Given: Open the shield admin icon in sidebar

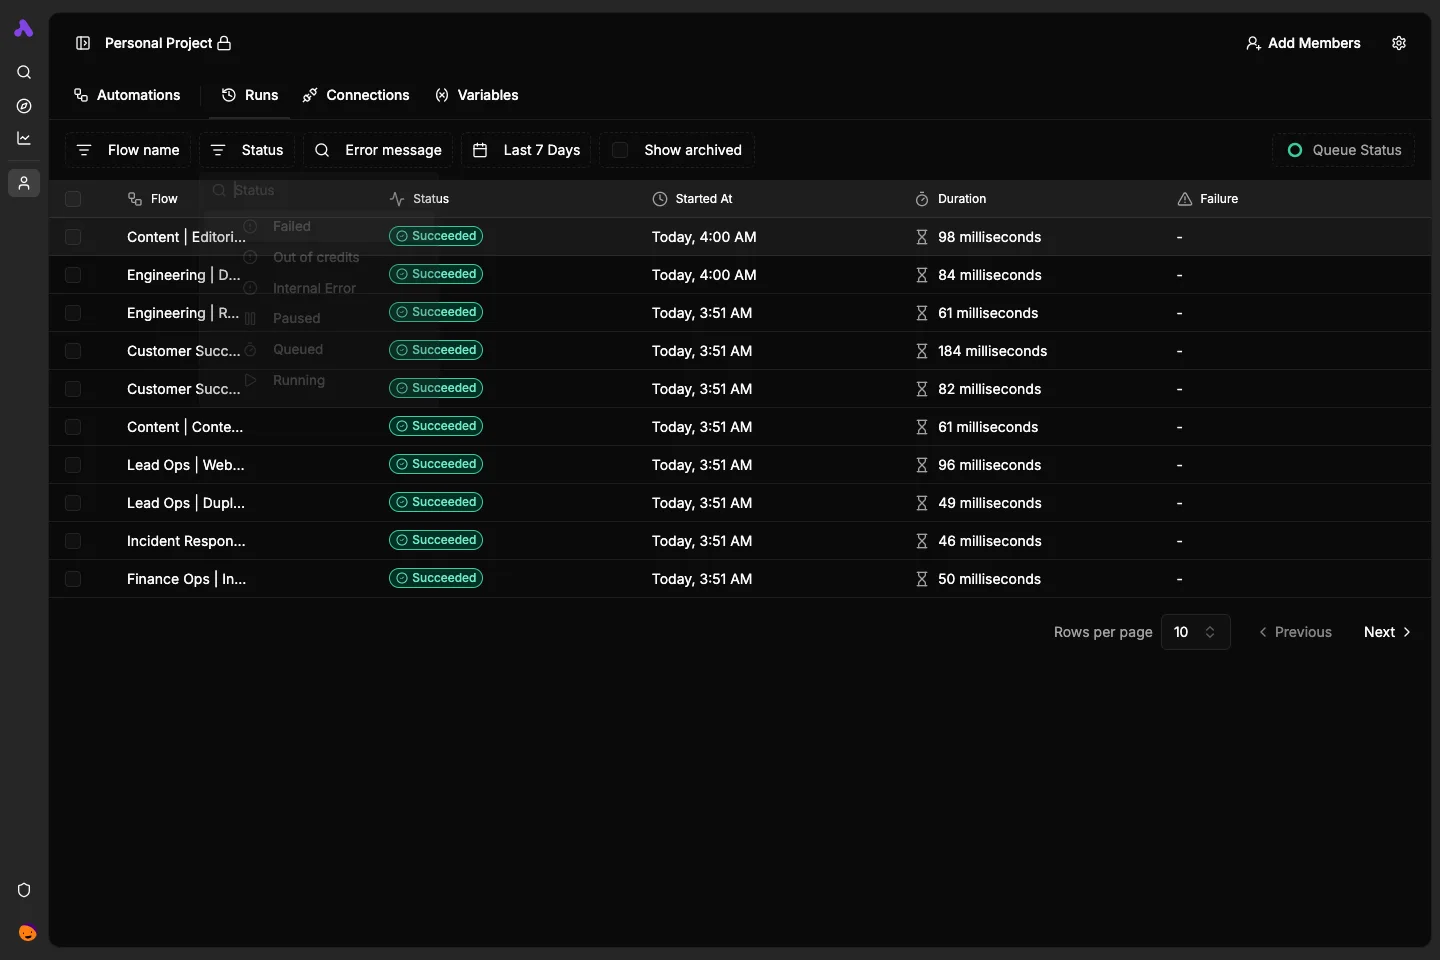Looking at the screenshot, I should (24, 890).
